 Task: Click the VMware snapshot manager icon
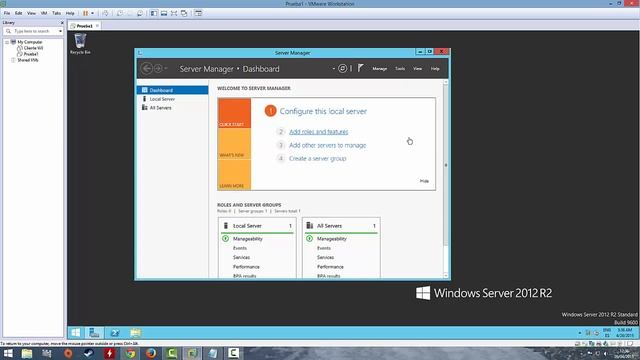pos(140,13)
